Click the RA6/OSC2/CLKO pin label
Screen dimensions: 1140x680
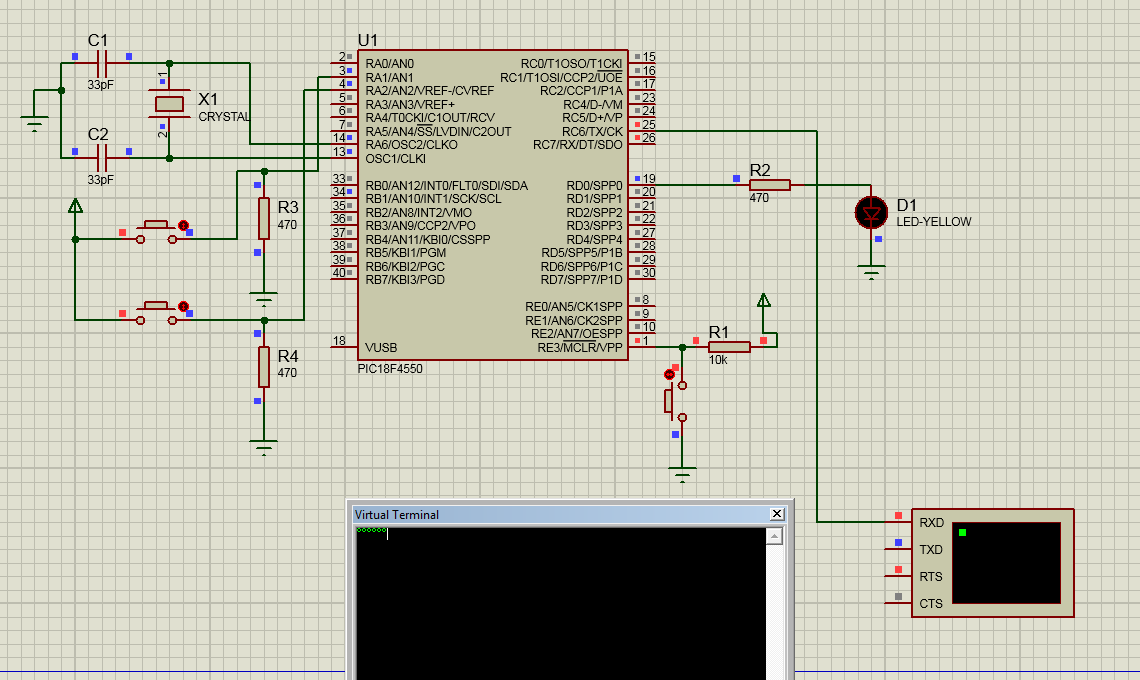pos(412,145)
